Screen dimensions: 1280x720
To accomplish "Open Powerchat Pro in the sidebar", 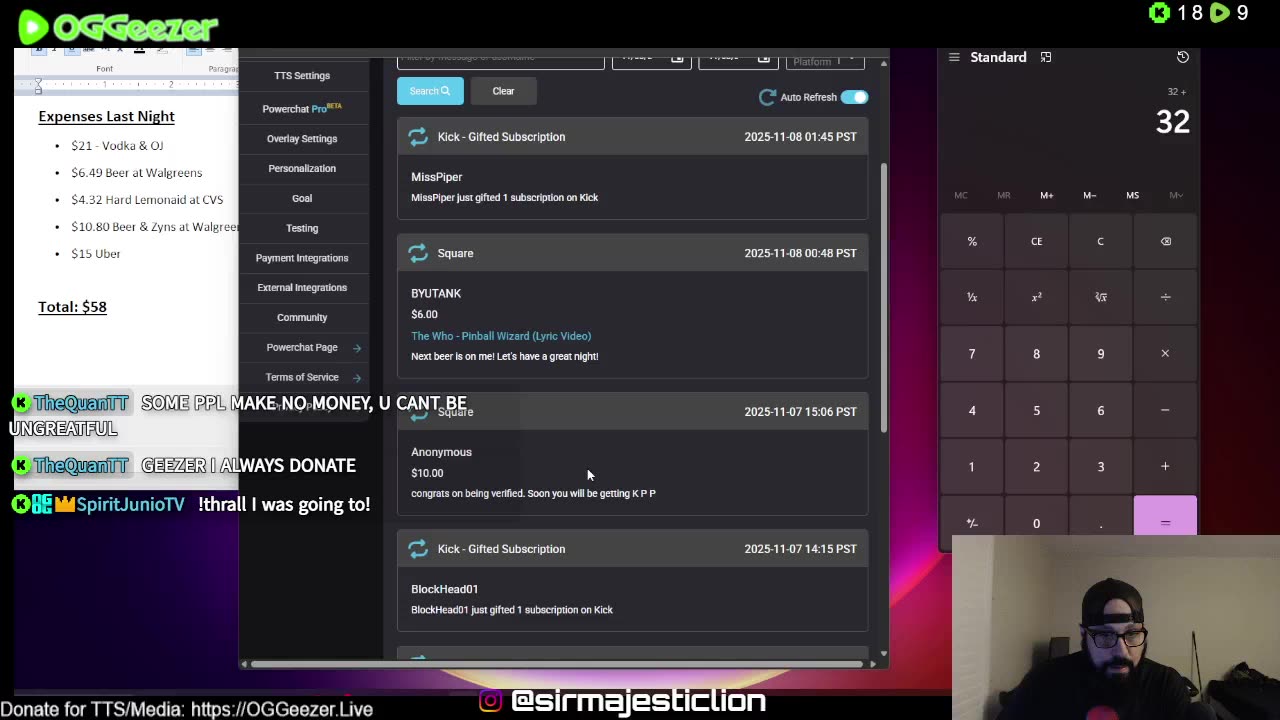I will pos(302,108).
